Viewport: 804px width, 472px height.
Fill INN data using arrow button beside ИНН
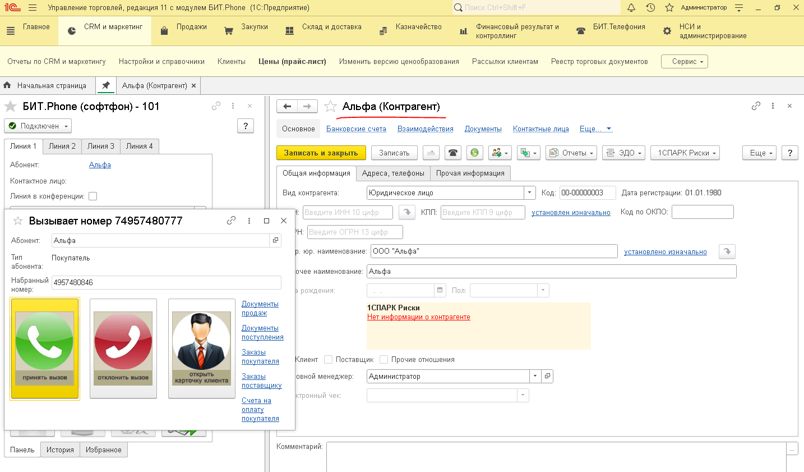pyautogui.click(x=407, y=212)
